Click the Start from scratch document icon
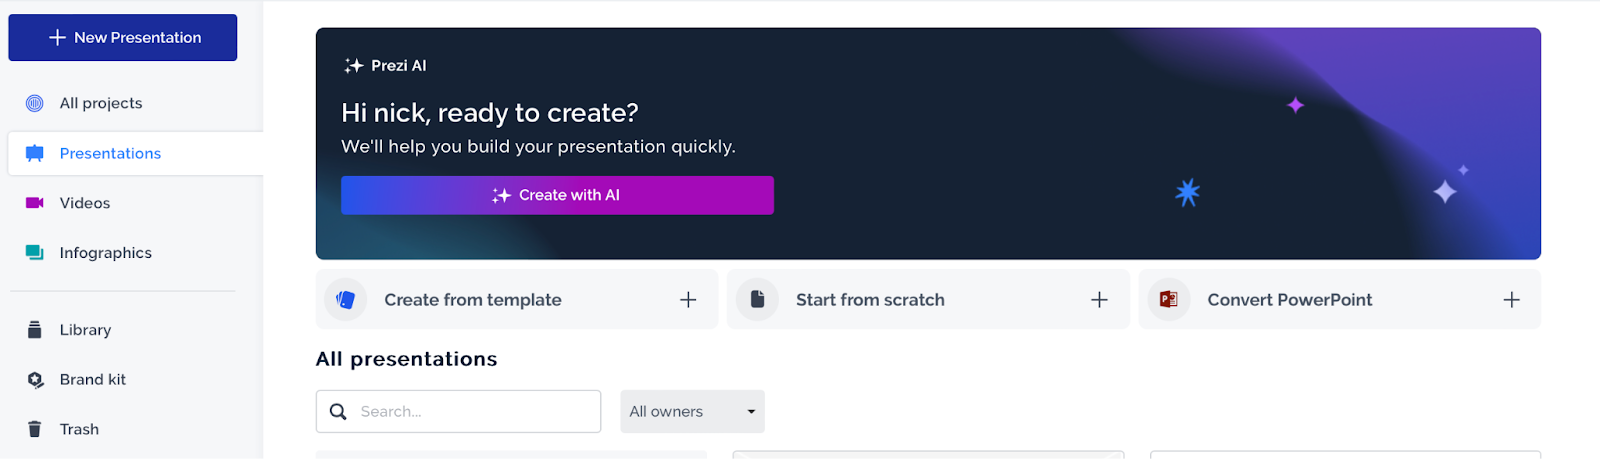This screenshot has height=459, width=1600. (758, 299)
